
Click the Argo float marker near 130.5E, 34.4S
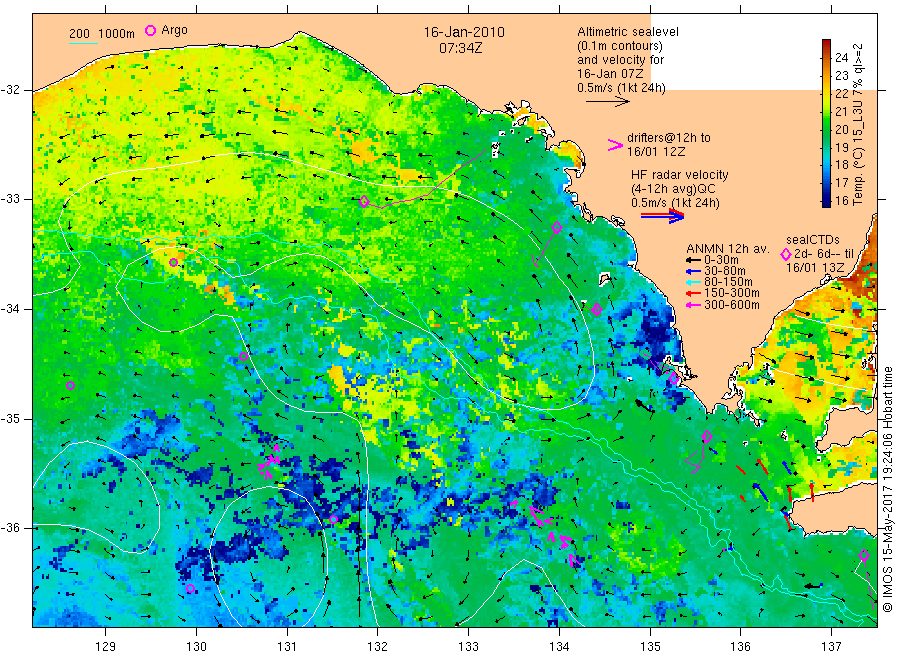point(243,356)
